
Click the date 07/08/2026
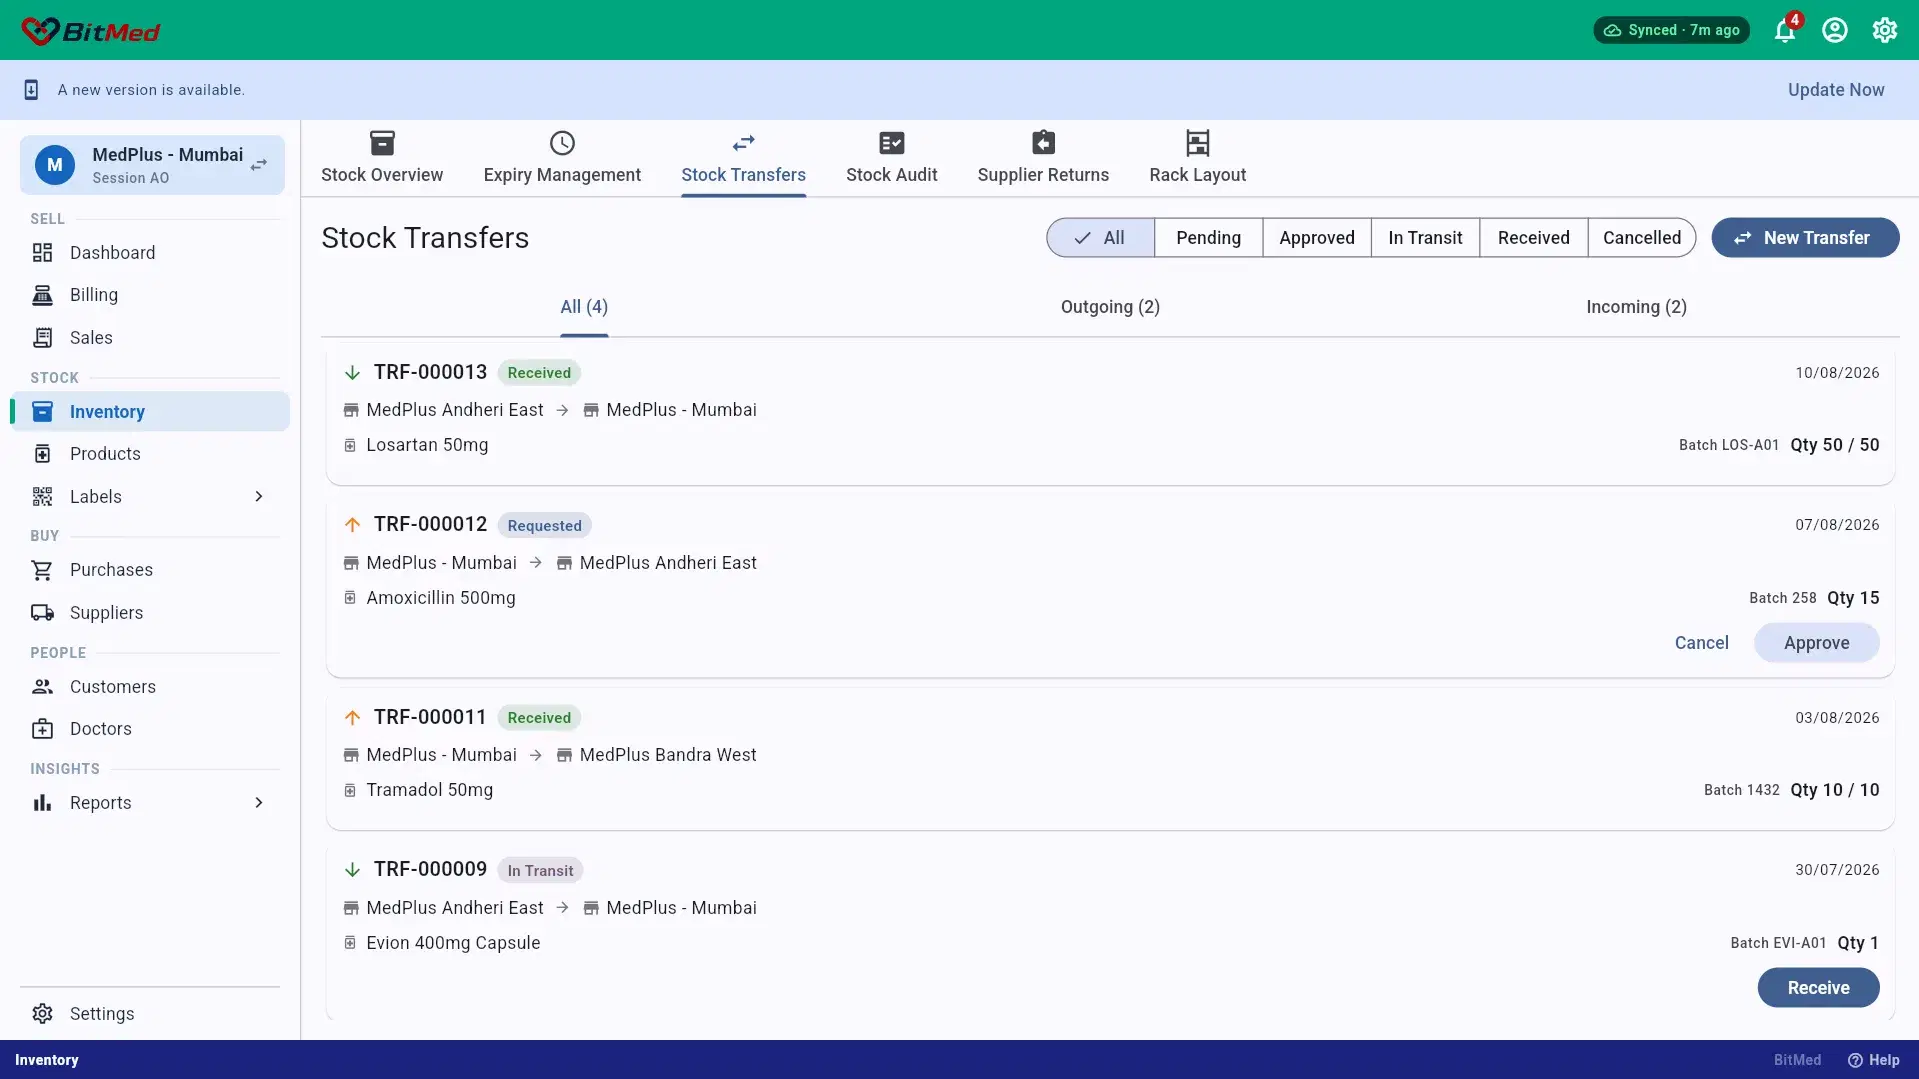point(1837,525)
